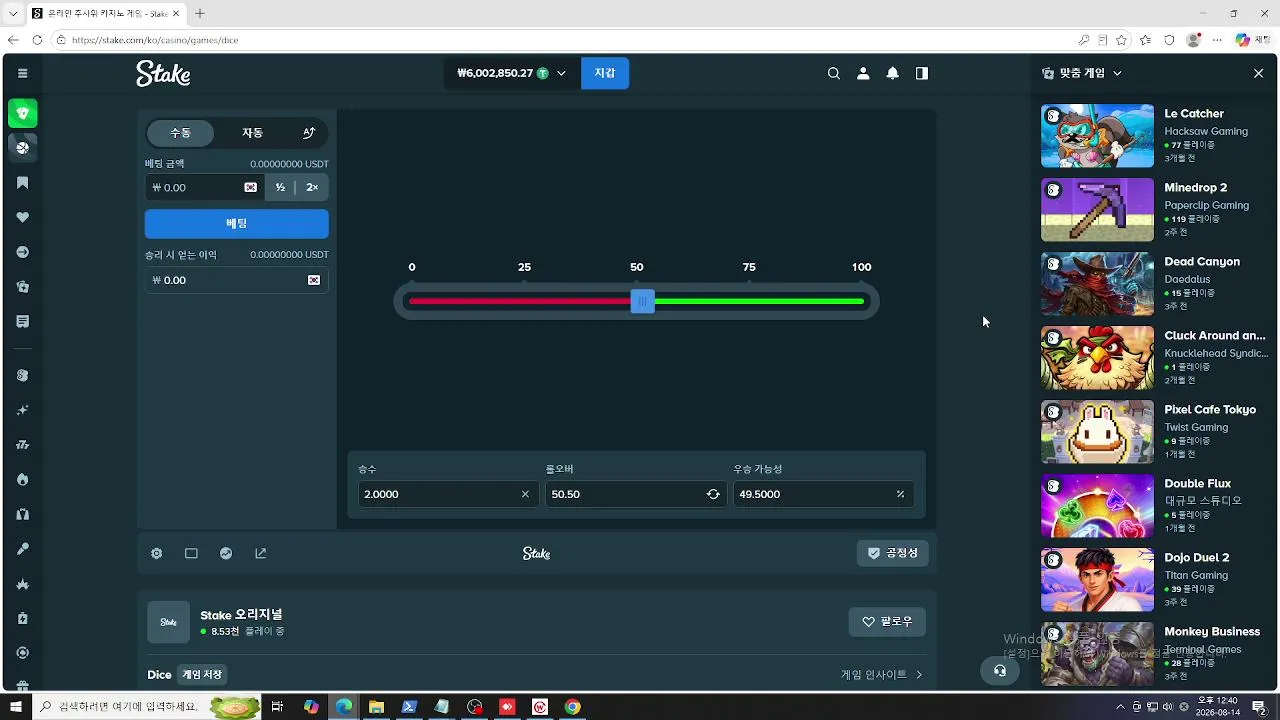Click the red portion of dice slider
Viewport: 1280px width, 720px height.
click(519, 301)
